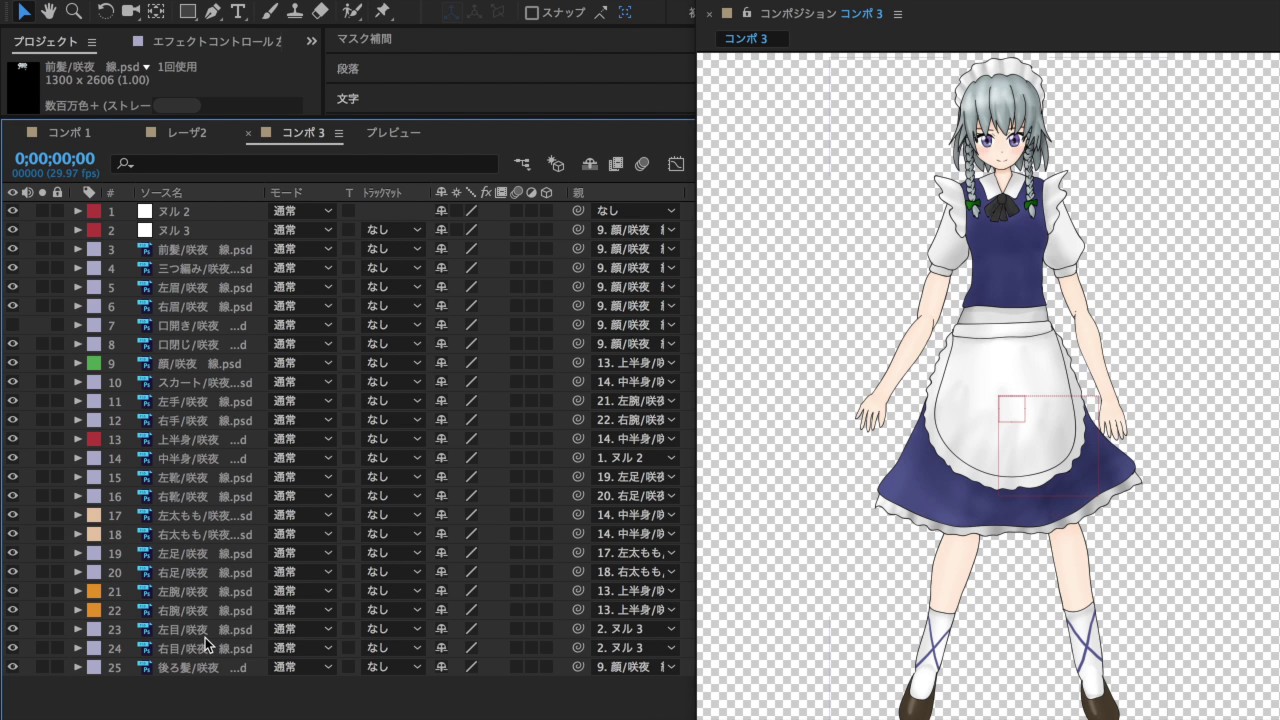Screen dimensions: 1280x720
Task: Expand layer 1 ヌル 2 properties
Action: [x=77, y=211]
